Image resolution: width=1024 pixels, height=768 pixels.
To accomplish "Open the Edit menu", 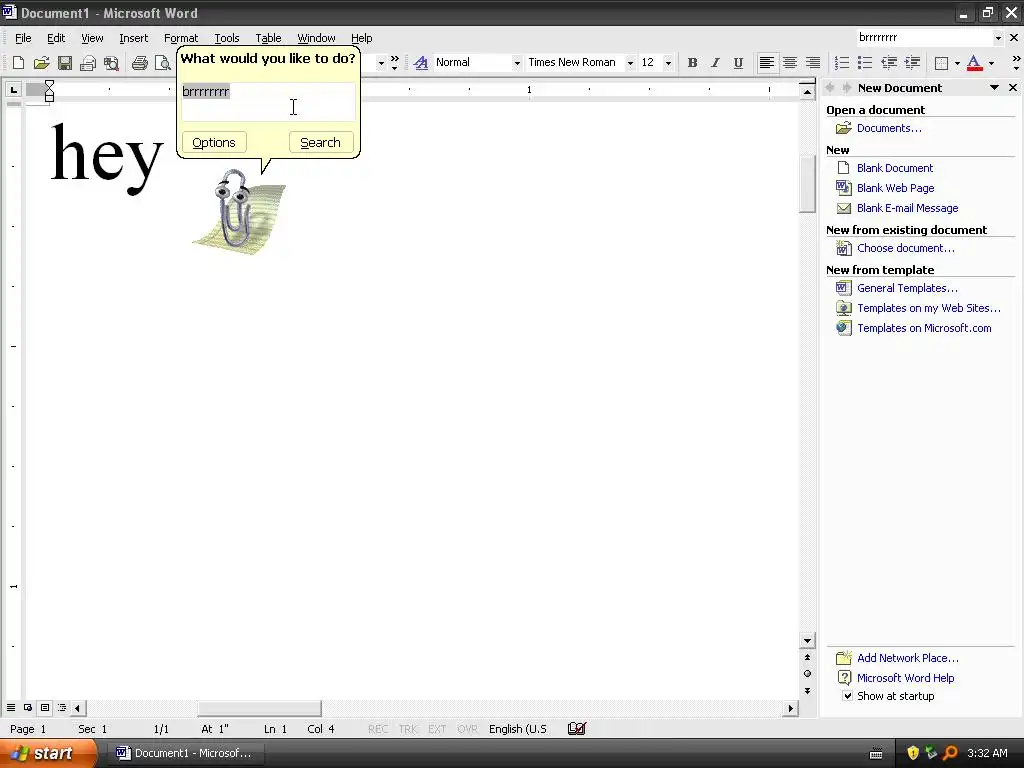I will [x=56, y=38].
